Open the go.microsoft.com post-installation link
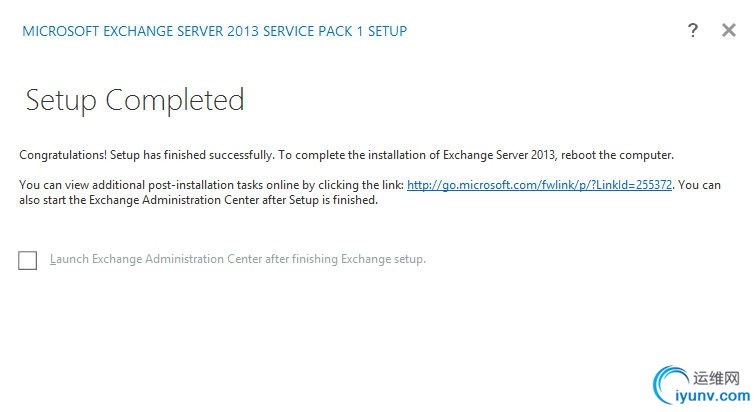This screenshot has height=412, width=756. point(539,185)
